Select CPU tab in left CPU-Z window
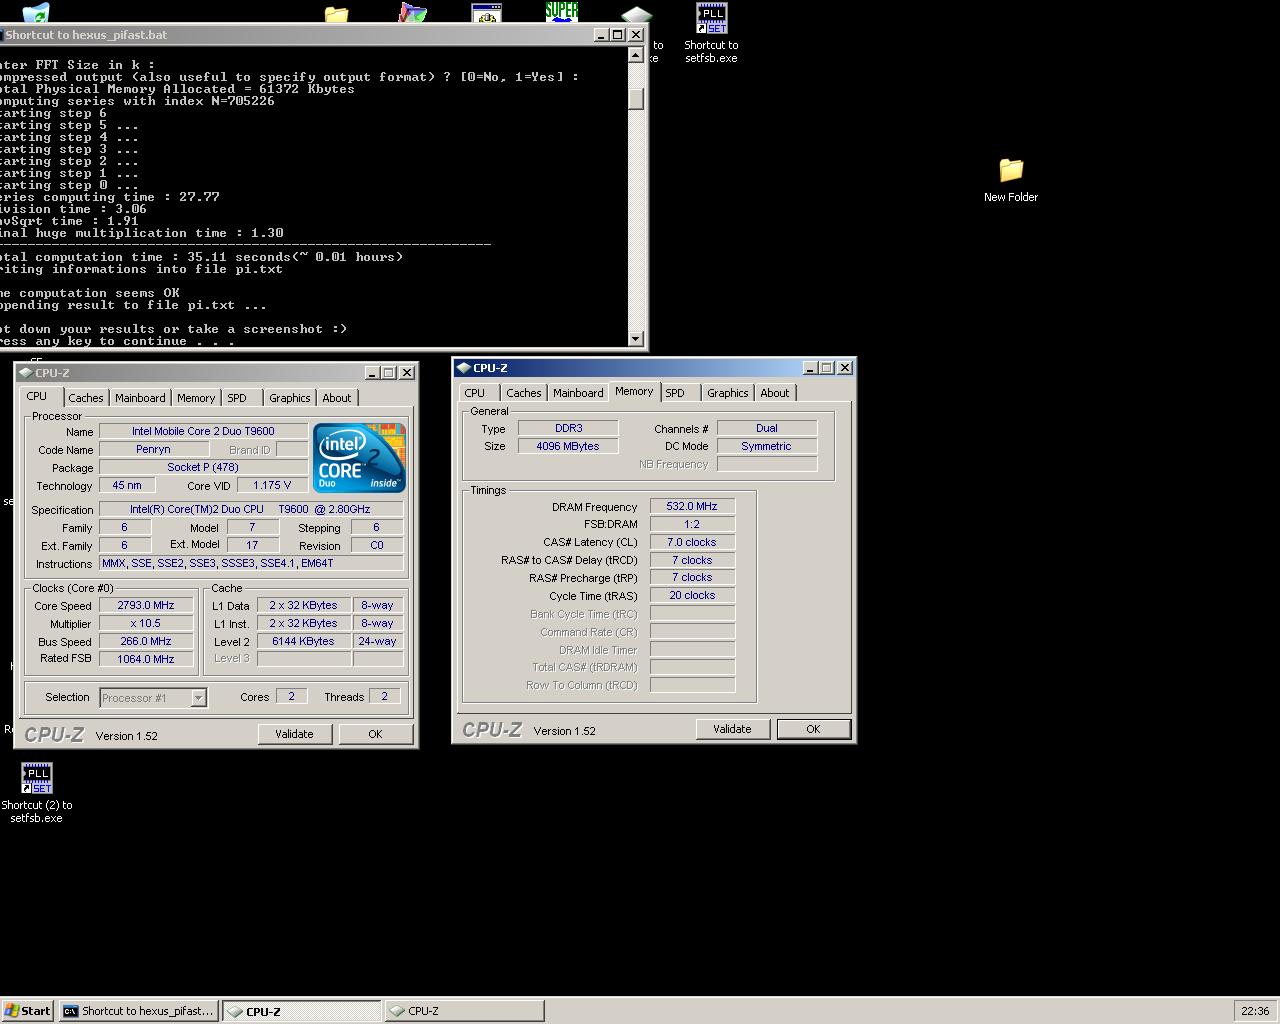This screenshot has height=1024, width=1280. coord(37,396)
